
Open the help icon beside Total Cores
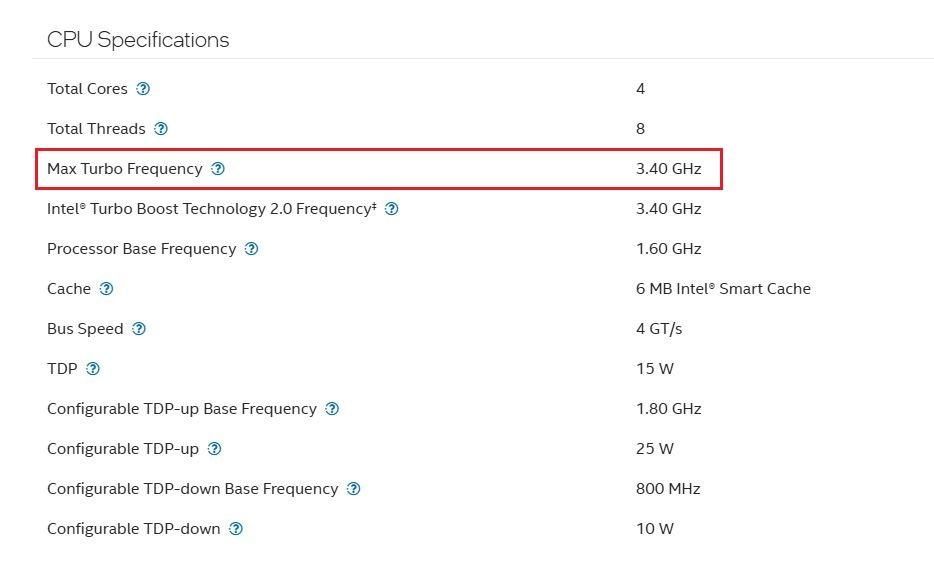pyautogui.click(x=143, y=89)
